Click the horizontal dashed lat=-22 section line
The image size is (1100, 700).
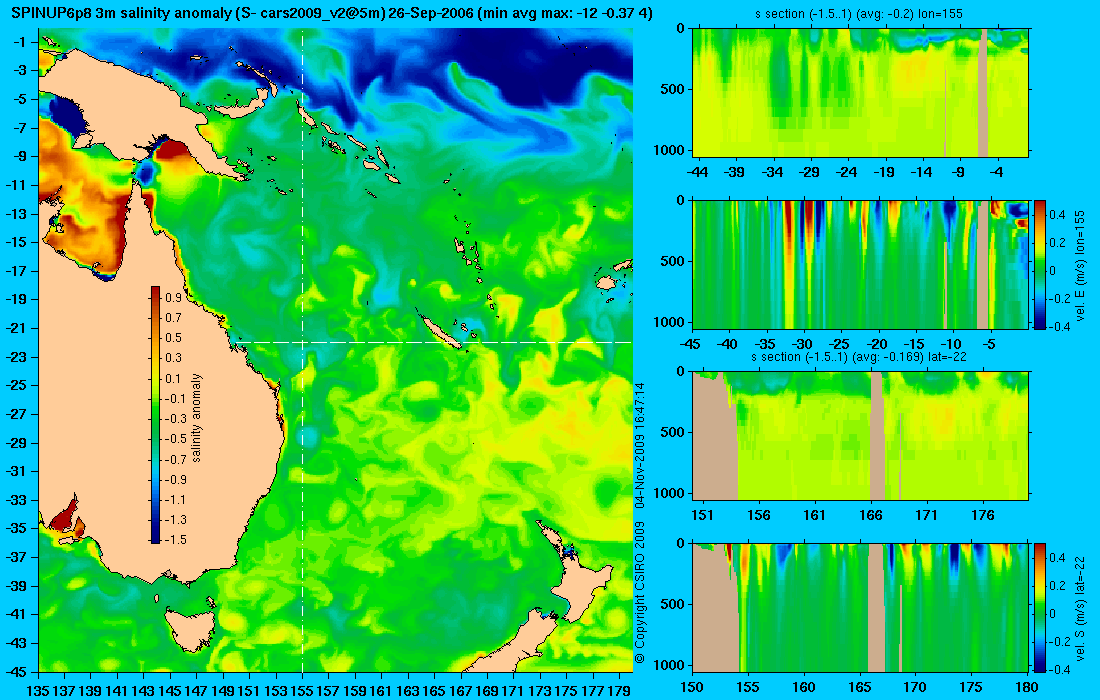(x=433, y=342)
